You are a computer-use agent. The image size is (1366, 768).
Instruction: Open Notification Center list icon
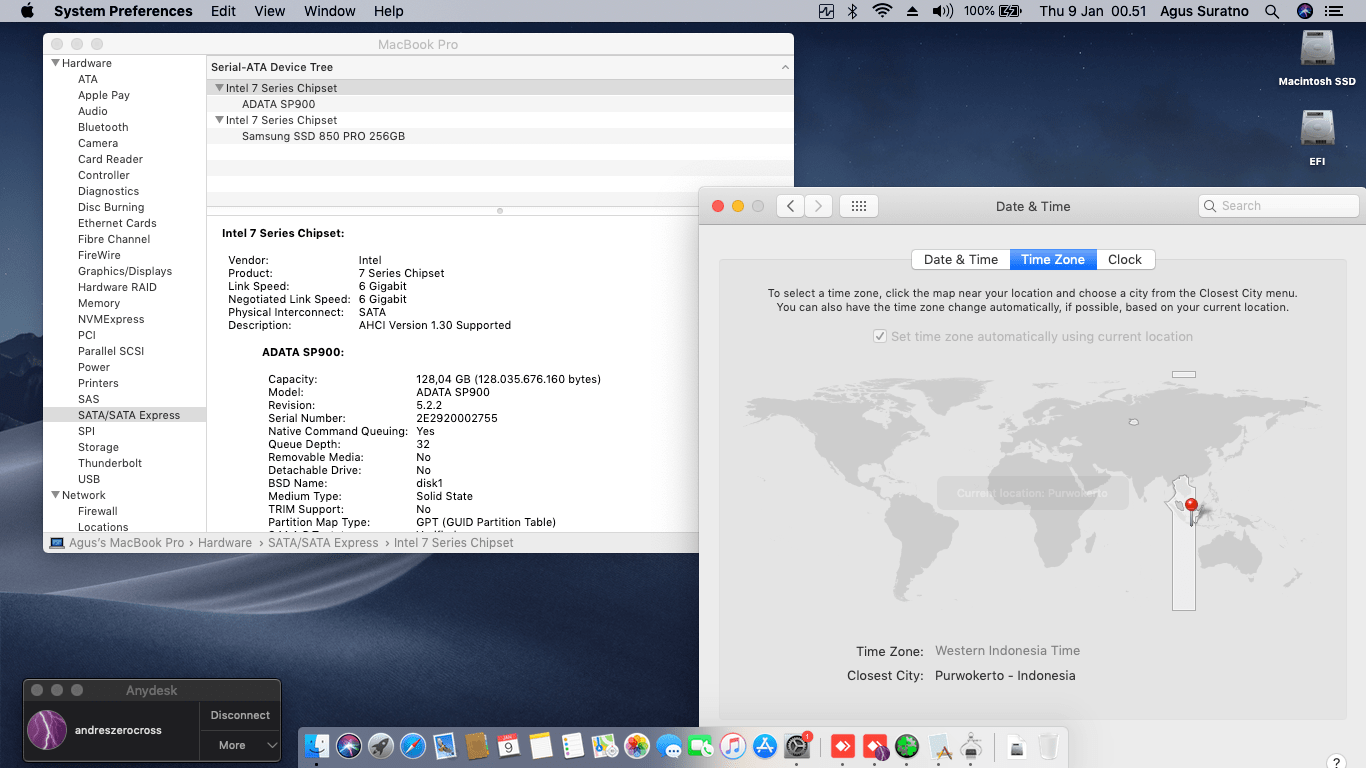1333,11
